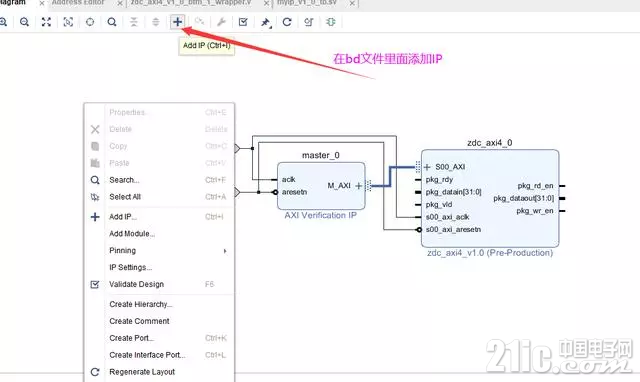Click the Search magnifier toolbar icon
The width and height of the screenshot is (640, 382).
click(112, 22)
